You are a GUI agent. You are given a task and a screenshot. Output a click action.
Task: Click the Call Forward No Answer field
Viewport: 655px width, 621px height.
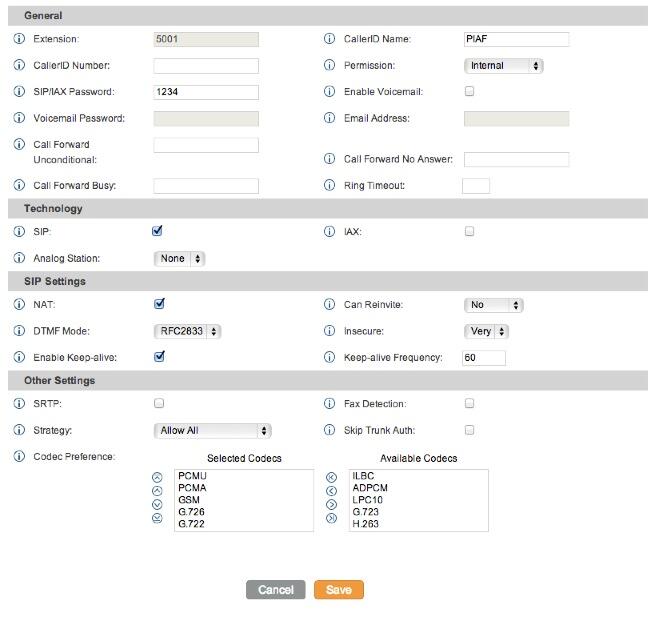tap(516, 160)
